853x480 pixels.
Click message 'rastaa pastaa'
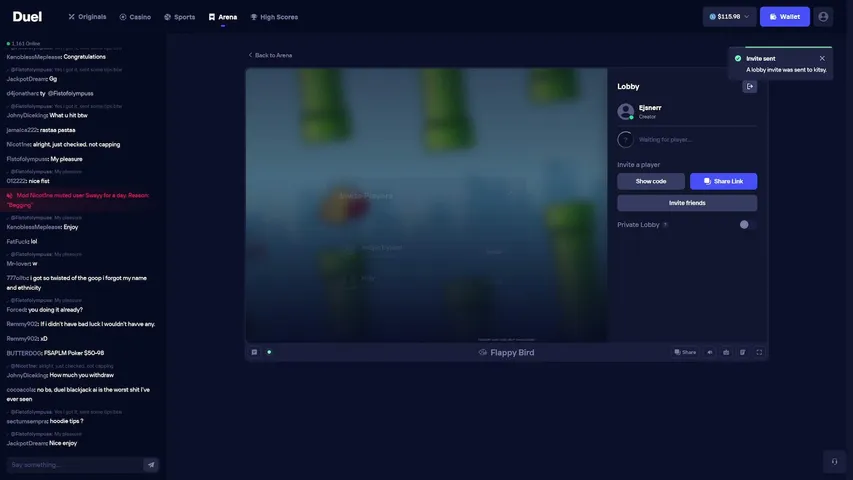click(58, 130)
